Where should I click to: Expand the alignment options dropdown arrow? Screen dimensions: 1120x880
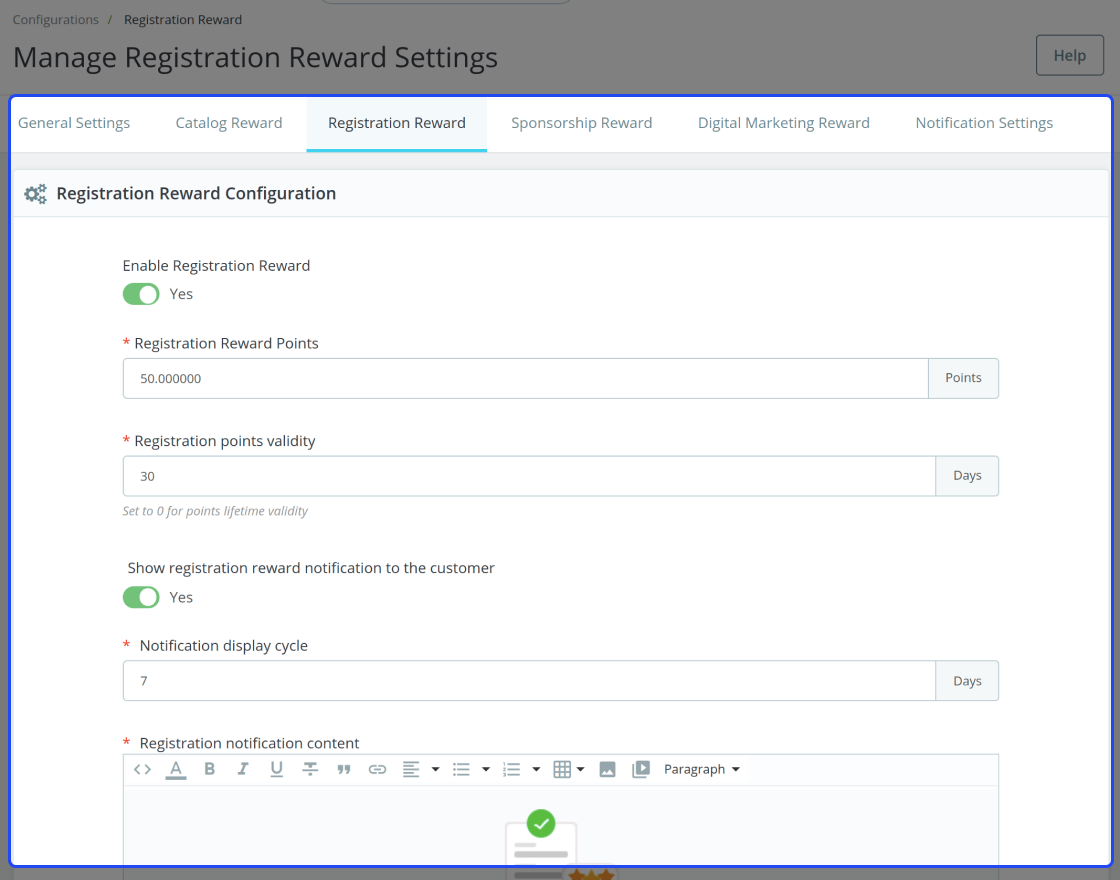coord(435,769)
